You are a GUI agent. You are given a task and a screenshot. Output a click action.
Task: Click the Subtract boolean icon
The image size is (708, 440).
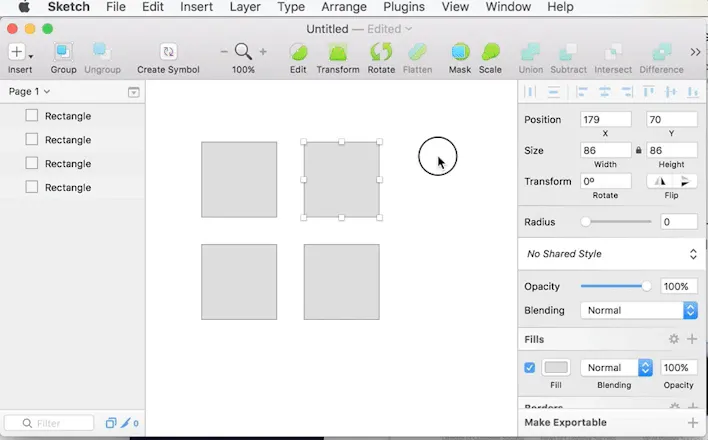(568, 52)
